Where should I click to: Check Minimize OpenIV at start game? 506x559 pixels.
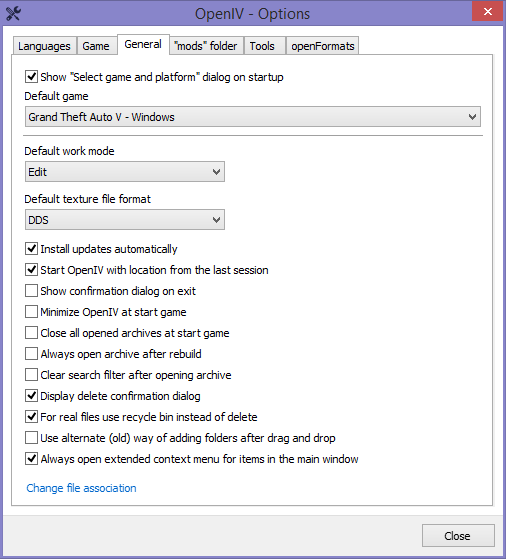click(31, 312)
